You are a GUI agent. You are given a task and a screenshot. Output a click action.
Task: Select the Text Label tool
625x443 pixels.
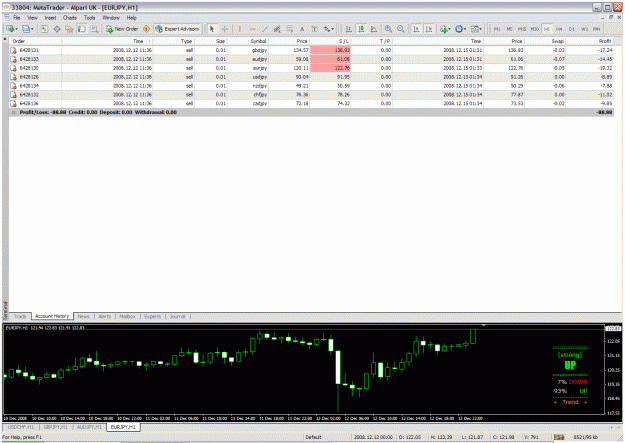click(314, 29)
